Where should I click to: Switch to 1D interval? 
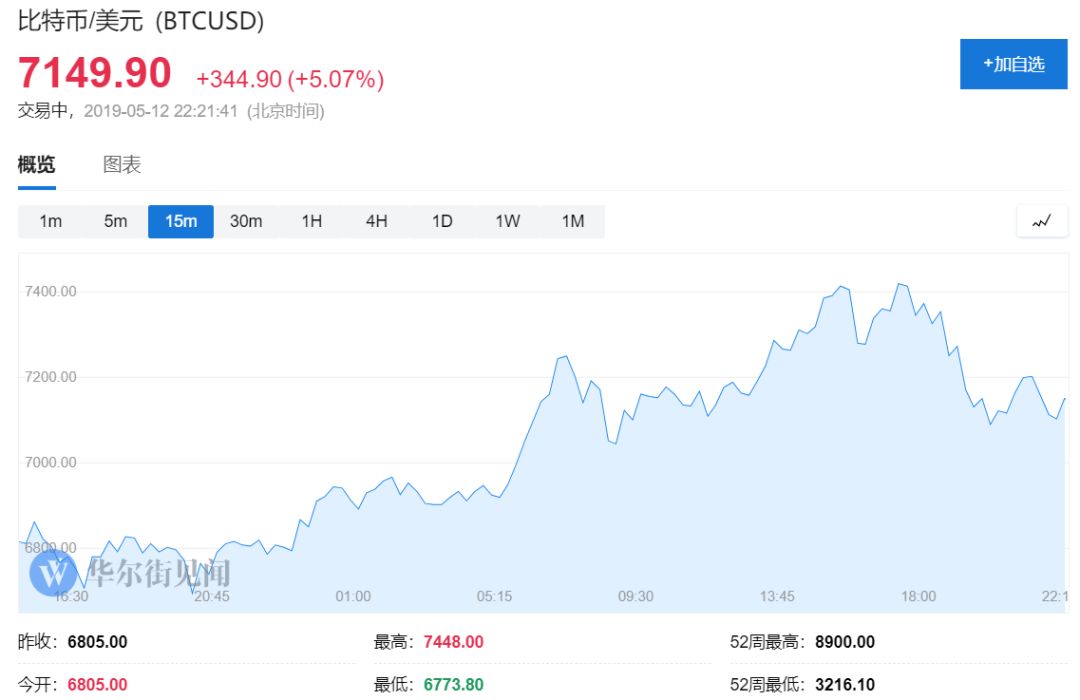[442, 221]
